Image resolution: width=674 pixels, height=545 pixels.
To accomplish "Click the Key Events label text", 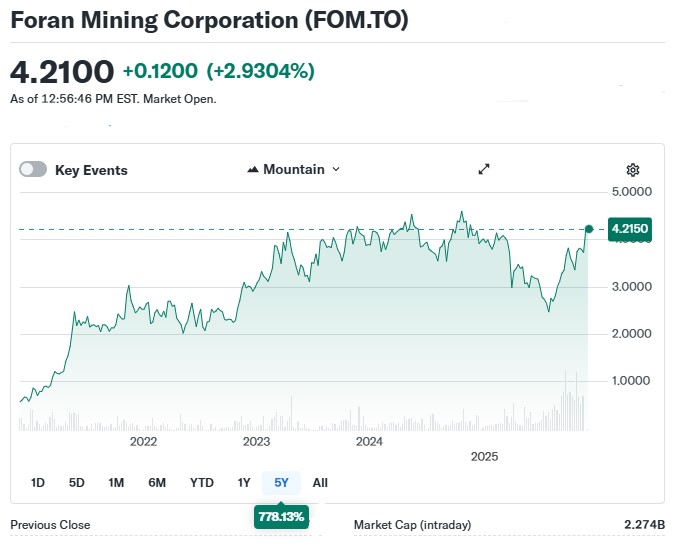I will point(91,170).
